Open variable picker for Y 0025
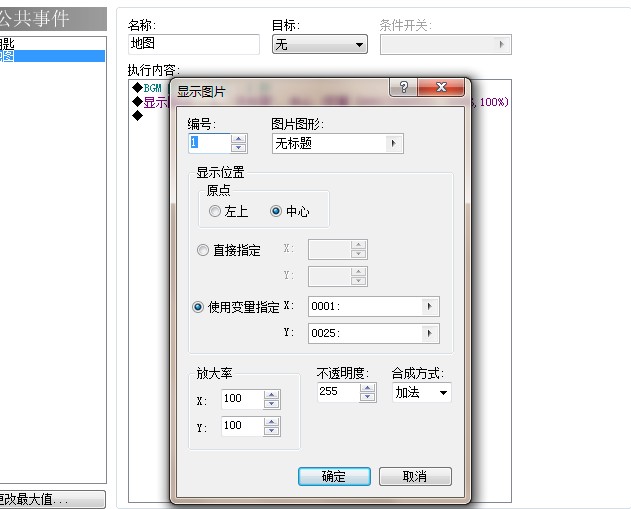 tap(429, 333)
